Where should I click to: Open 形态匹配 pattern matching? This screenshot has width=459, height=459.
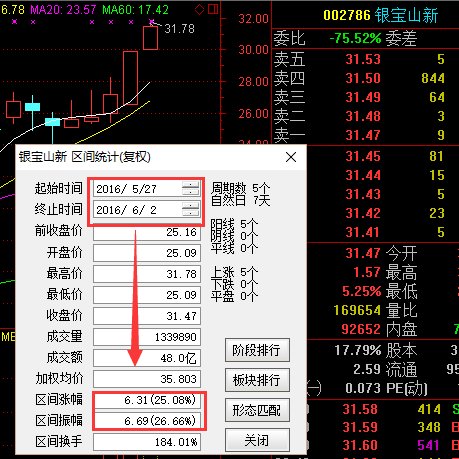pos(257,410)
